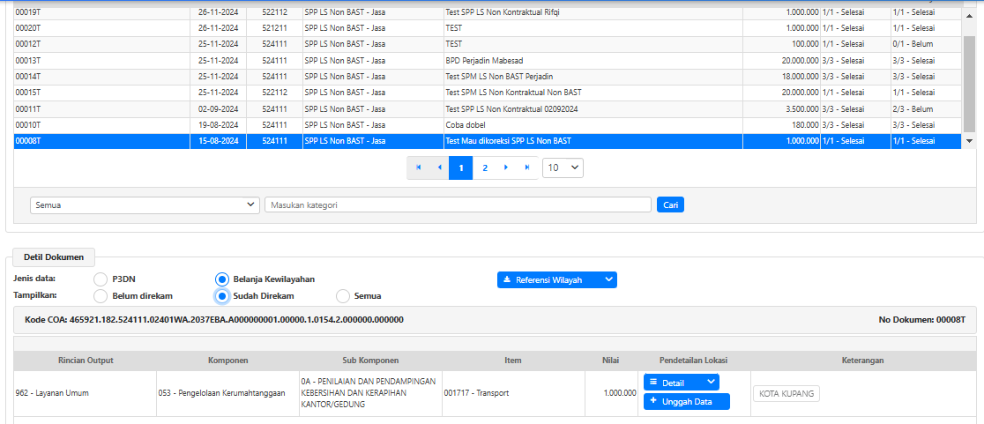The width and height of the screenshot is (984, 424).
Task: Open the Detil Dokumen tab
Action: [x=54, y=258]
